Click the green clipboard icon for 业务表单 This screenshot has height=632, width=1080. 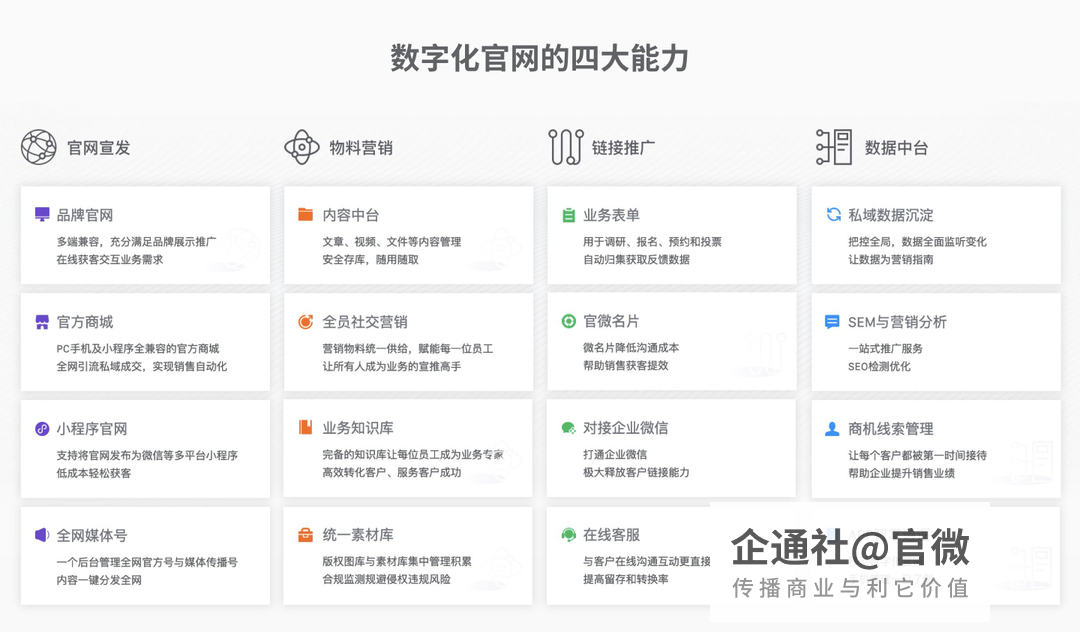pyautogui.click(x=568, y=215)
